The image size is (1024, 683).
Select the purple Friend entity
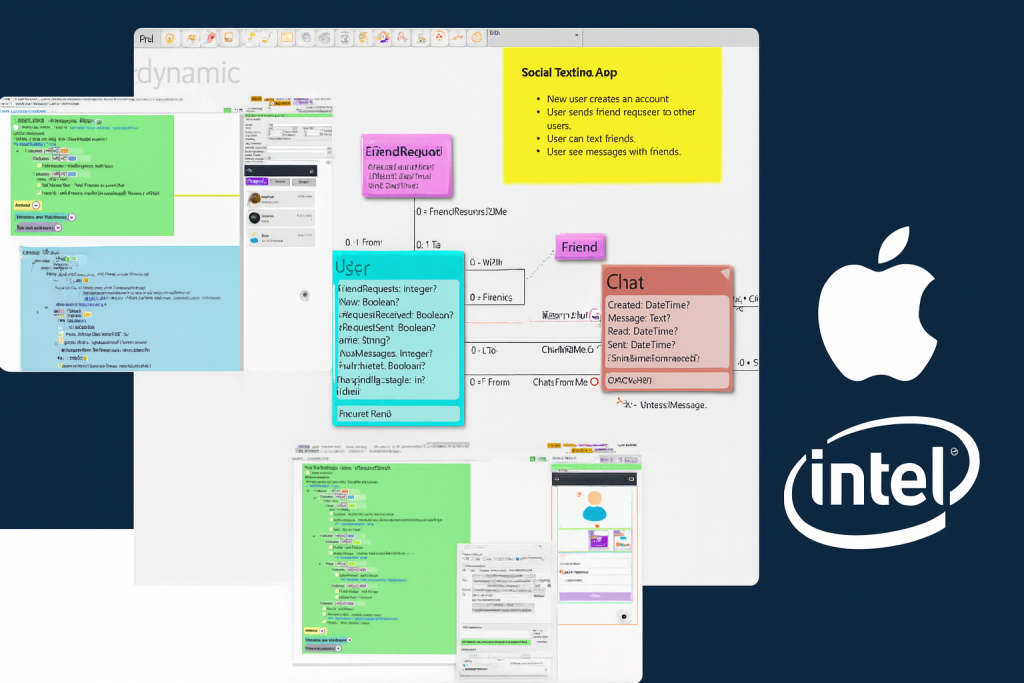click(x=578, y=247)
